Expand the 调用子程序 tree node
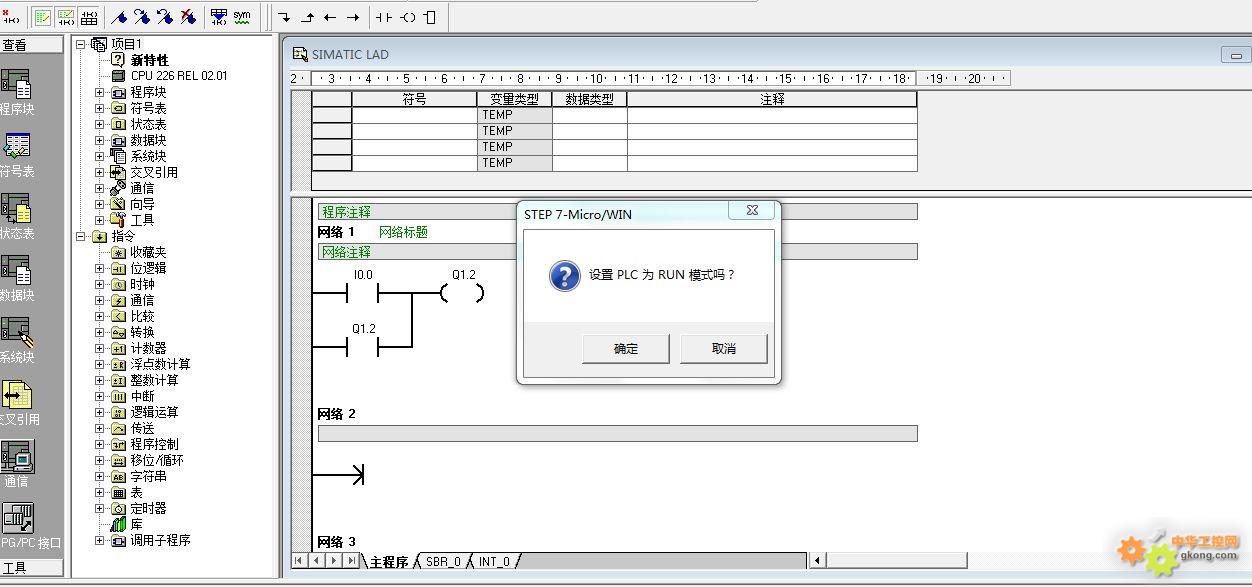This screenshot has height=587, width=1252. click(99, 540)
